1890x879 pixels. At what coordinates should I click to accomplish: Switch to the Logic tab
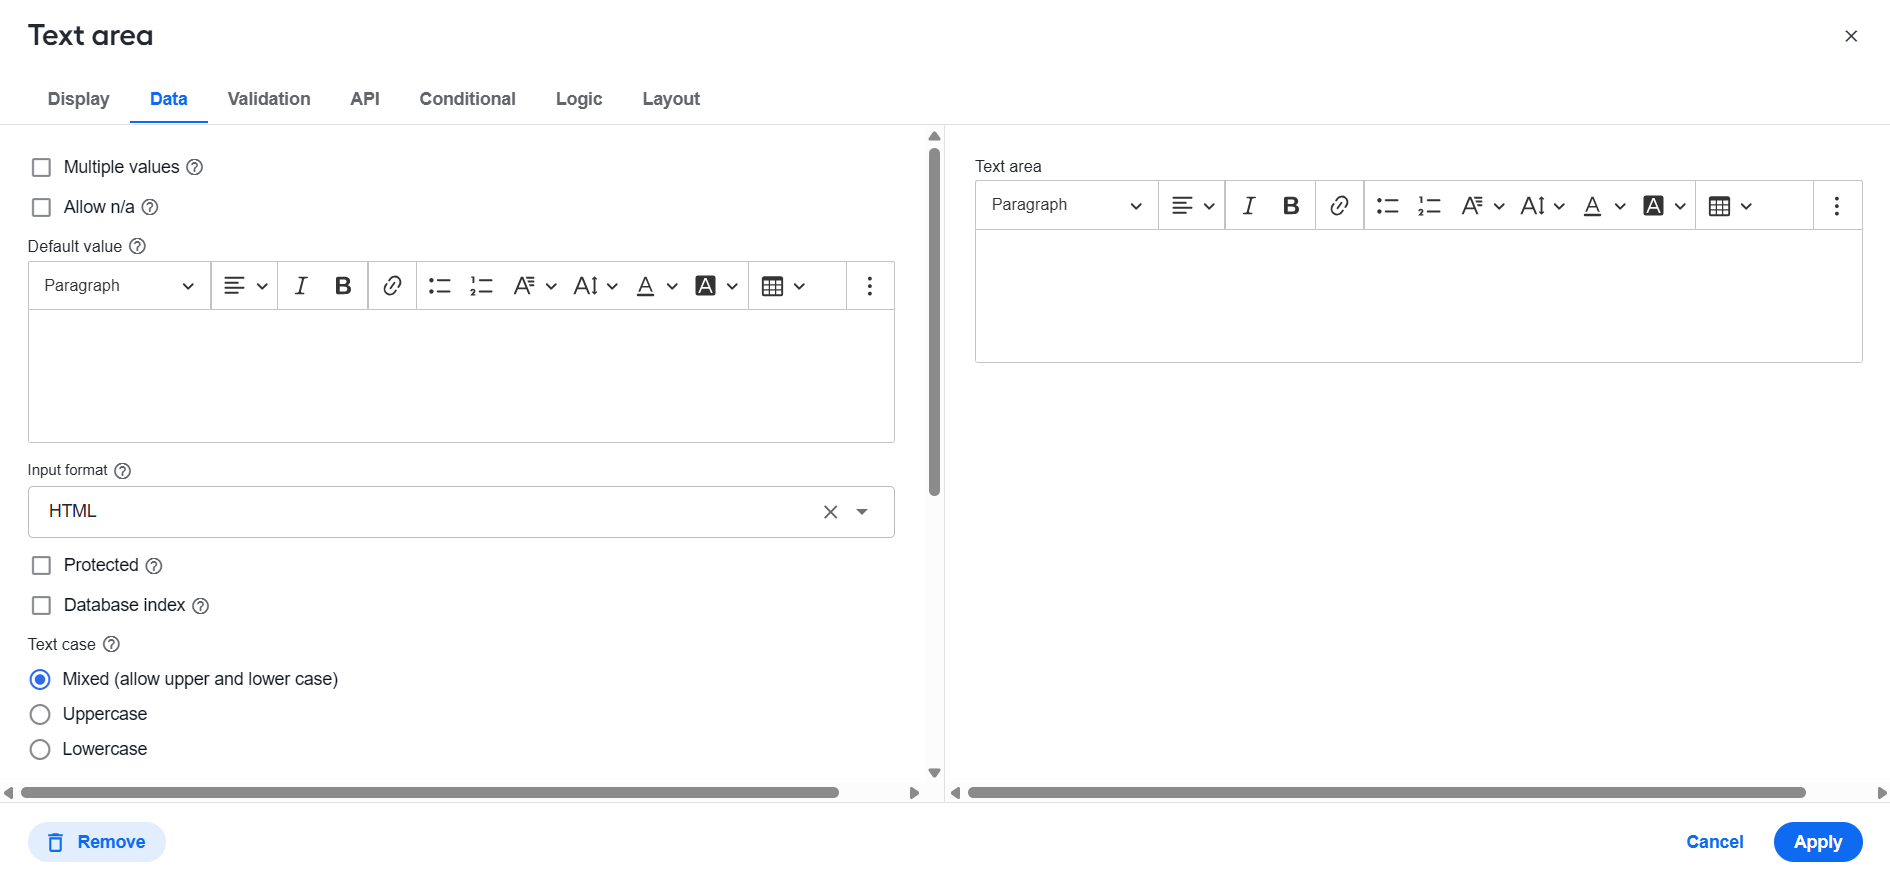[x=579, y=99]
